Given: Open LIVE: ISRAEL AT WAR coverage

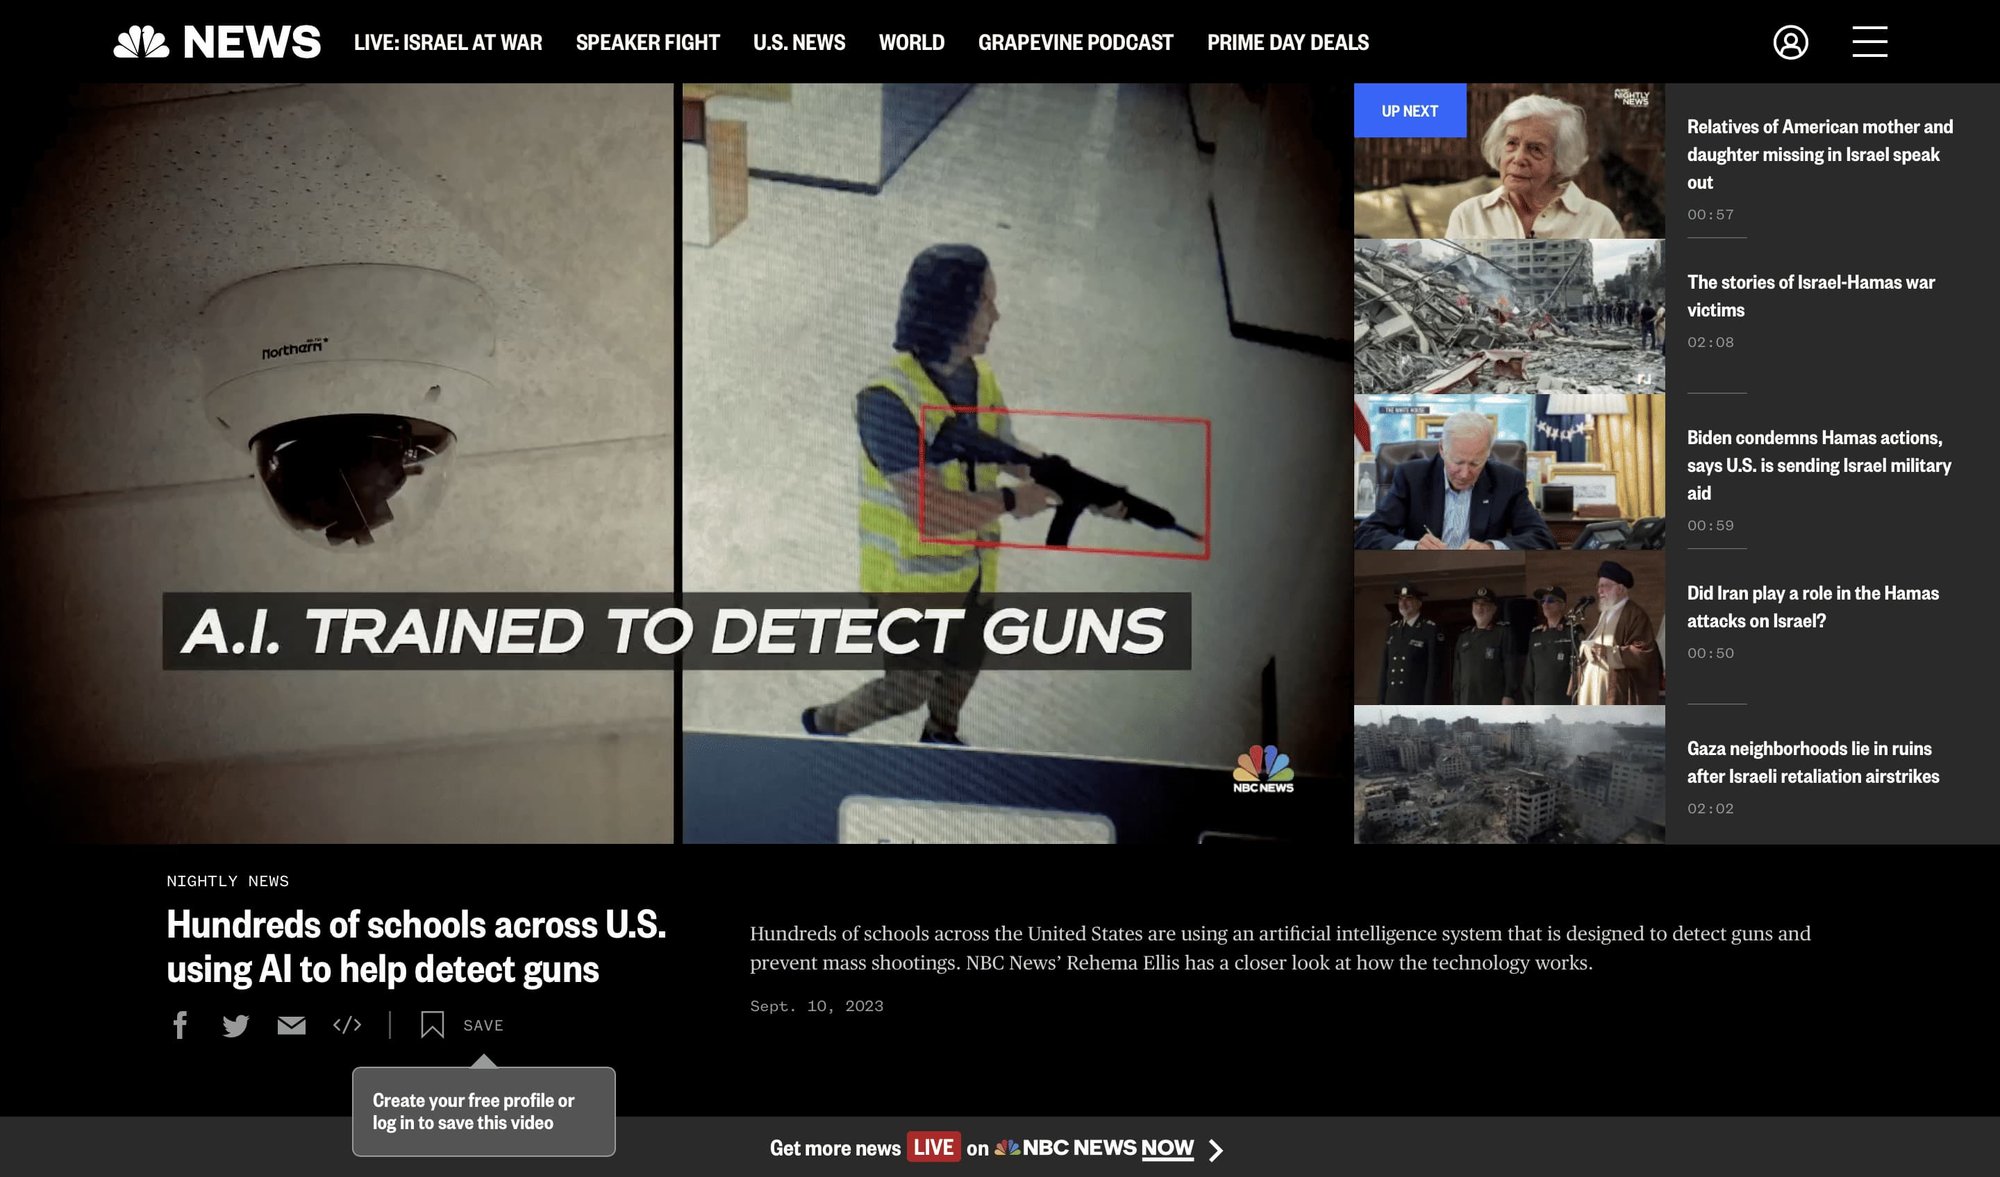Looking at the screenshot, I should (x=446, y=42).
